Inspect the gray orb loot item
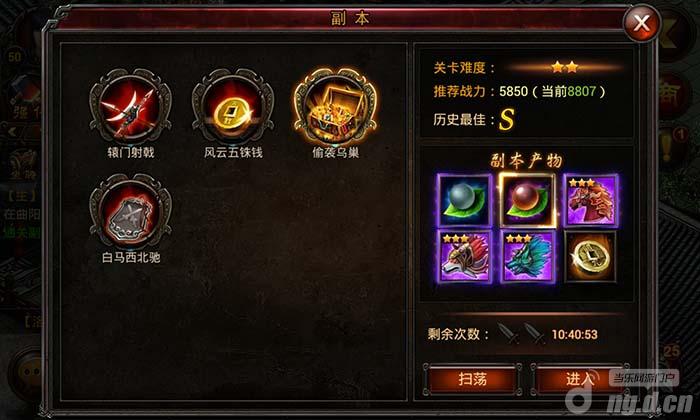Screen dimensions: 700x420 pyautogui.click(x=465, y=200)
